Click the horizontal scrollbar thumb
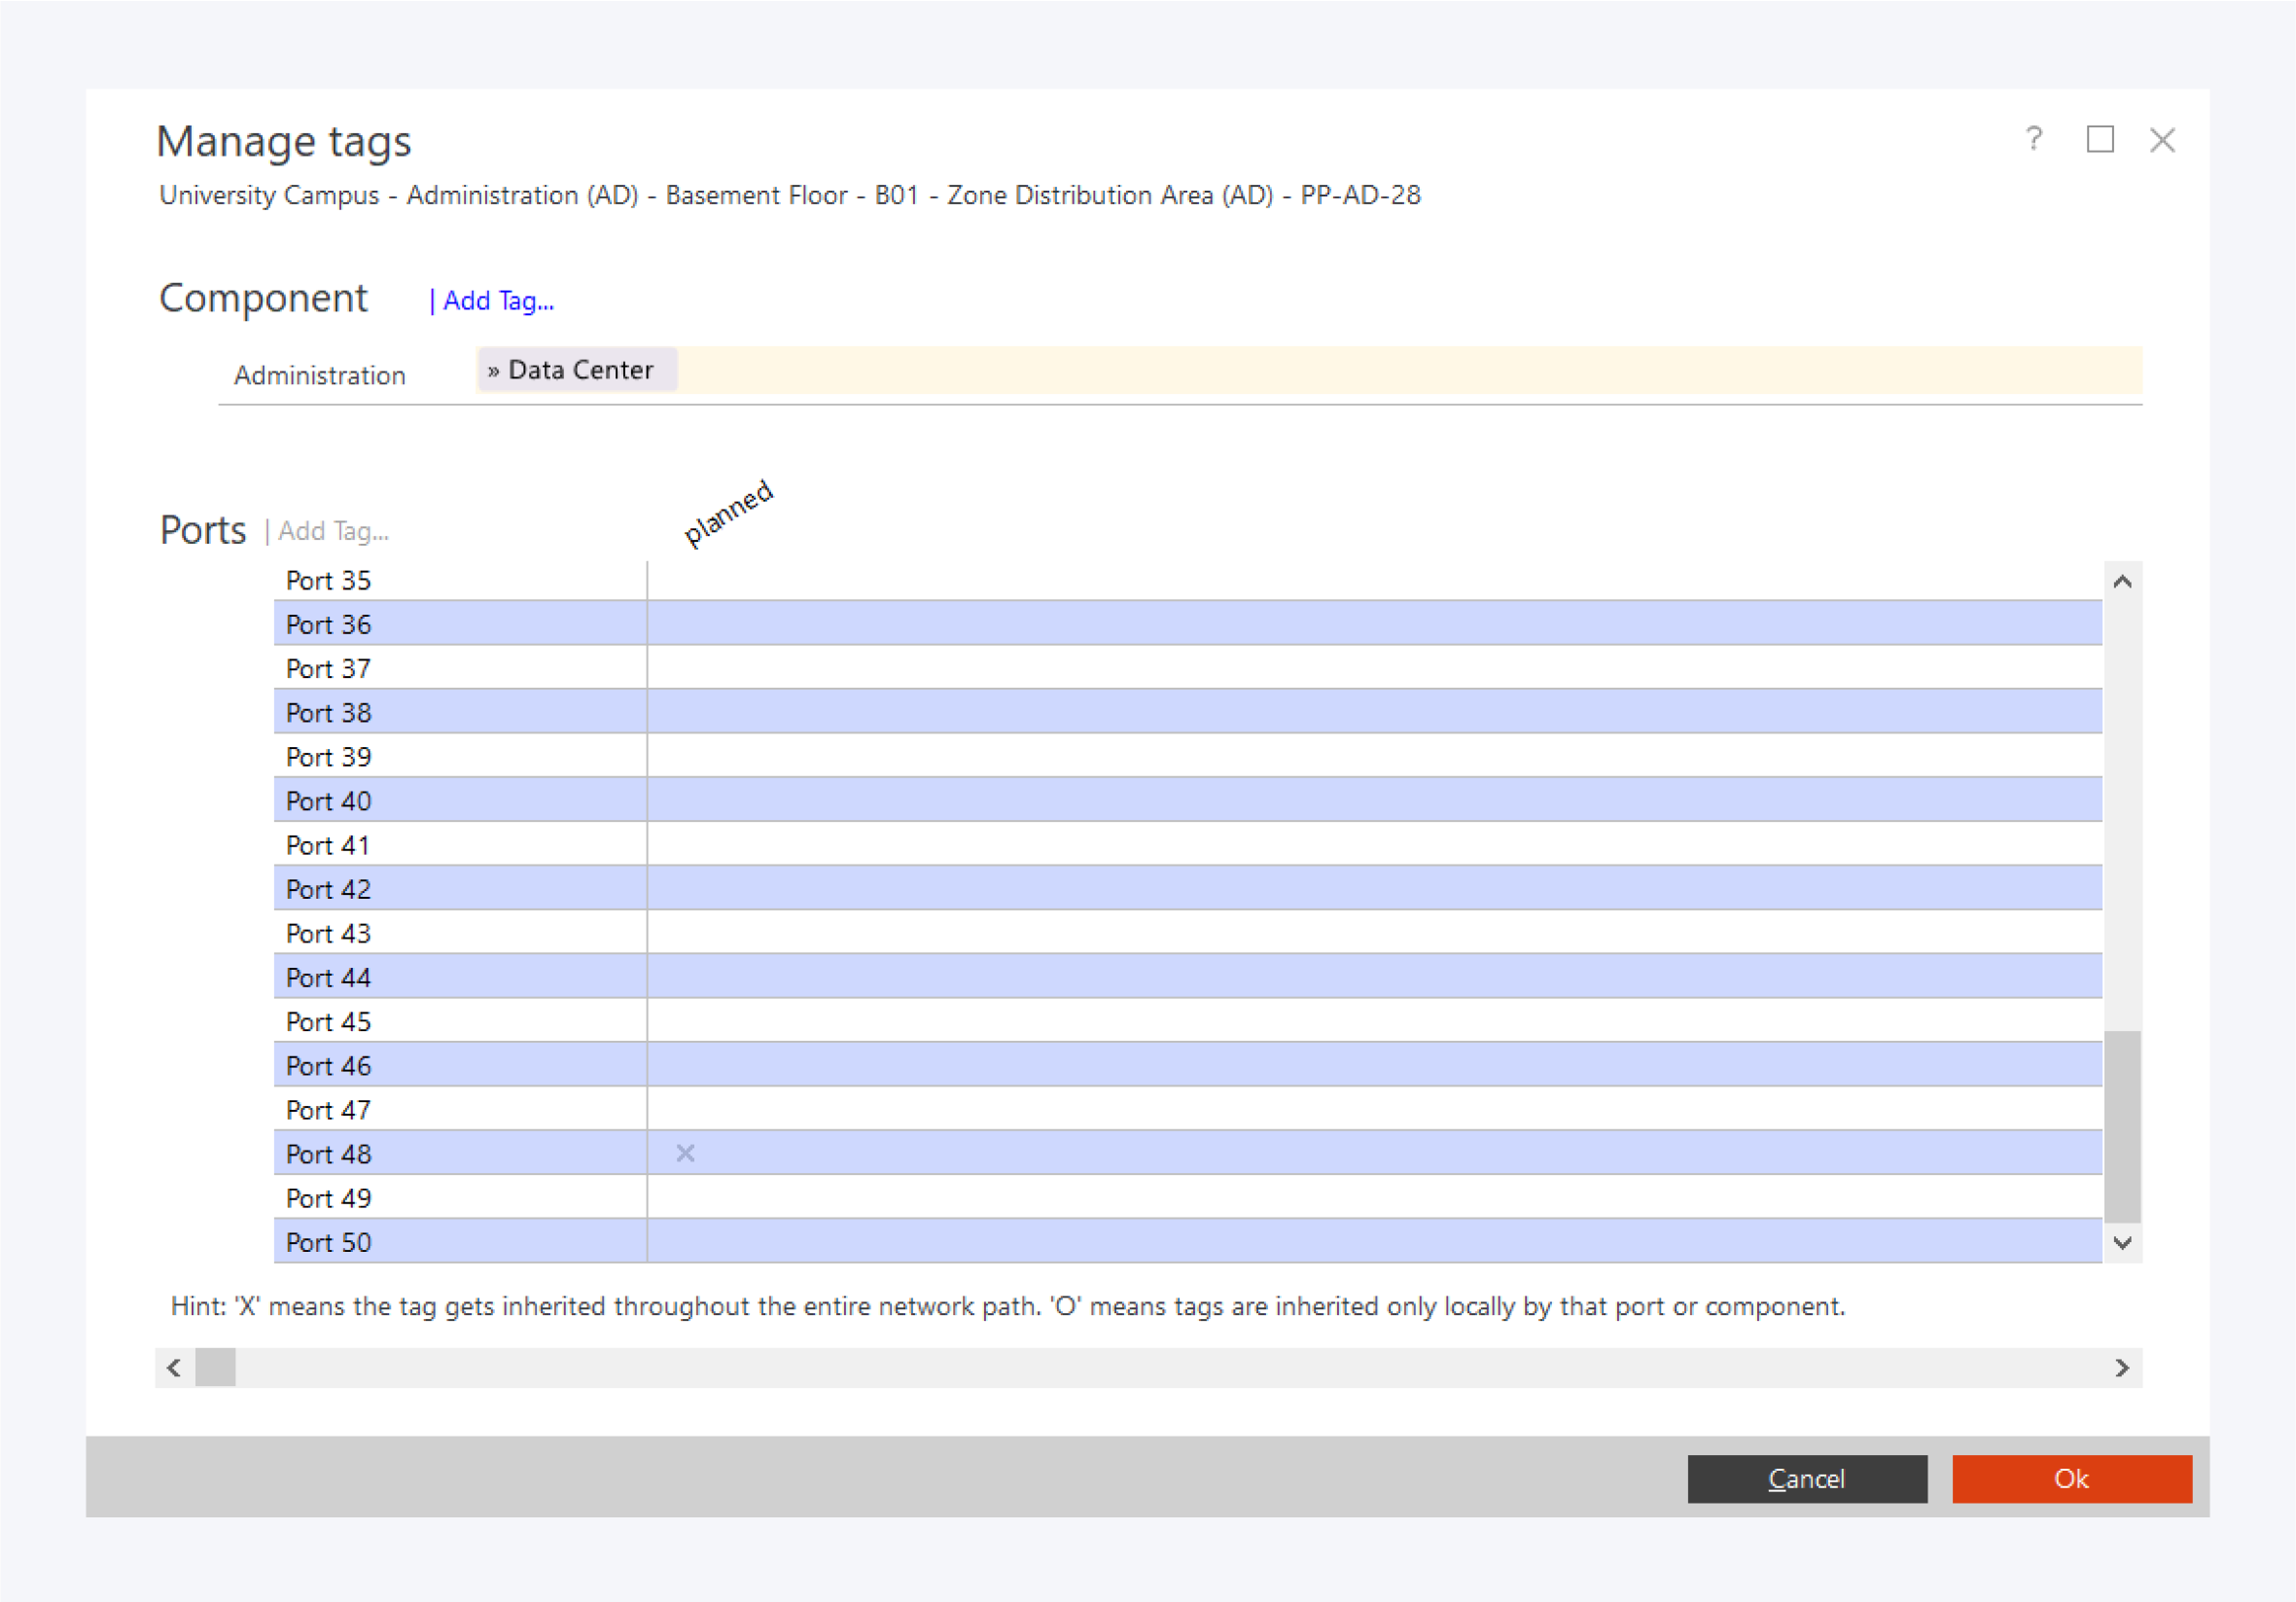Image resolution: width=2296 pixels, height=1602 pixels. tap(215, 1367)
